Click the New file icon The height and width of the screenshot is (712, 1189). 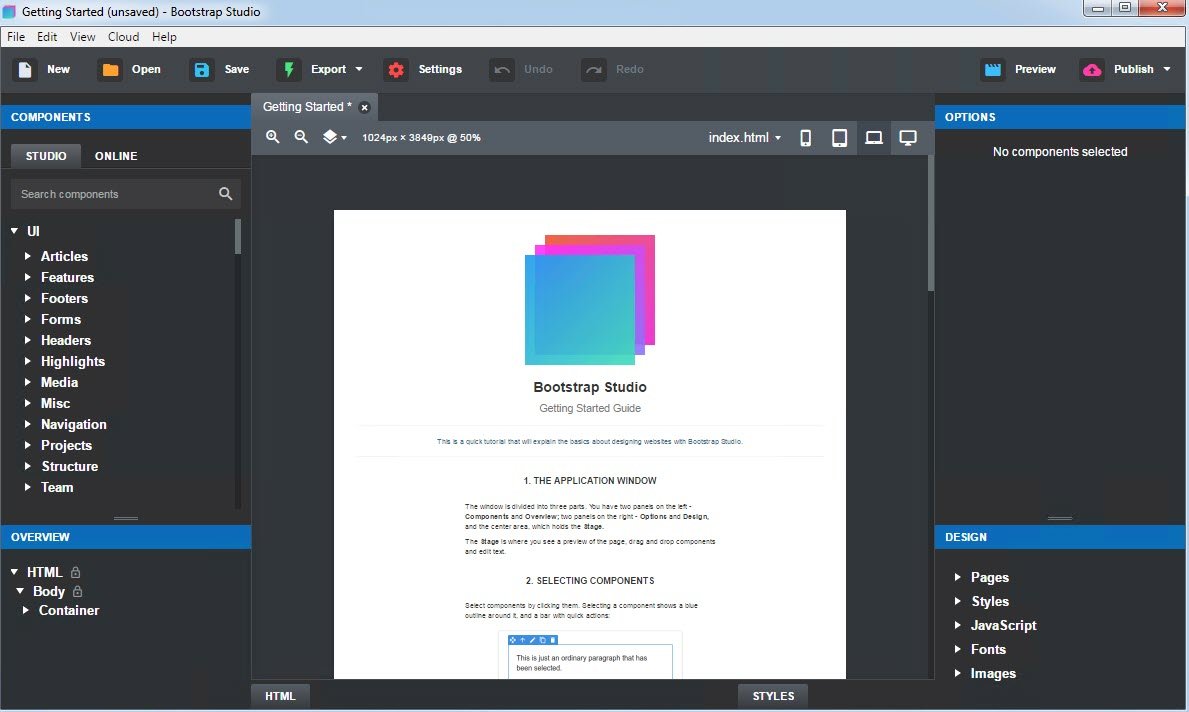click(25, 70)
